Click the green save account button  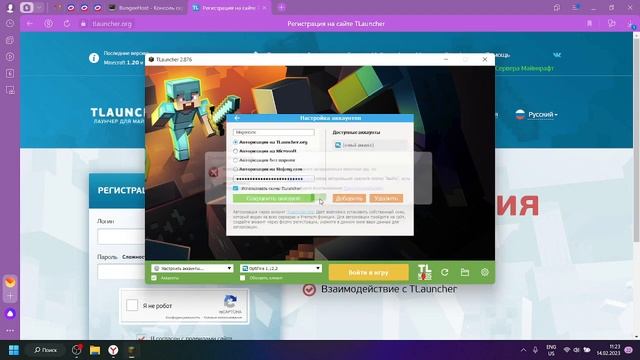(x=273, y=198)
